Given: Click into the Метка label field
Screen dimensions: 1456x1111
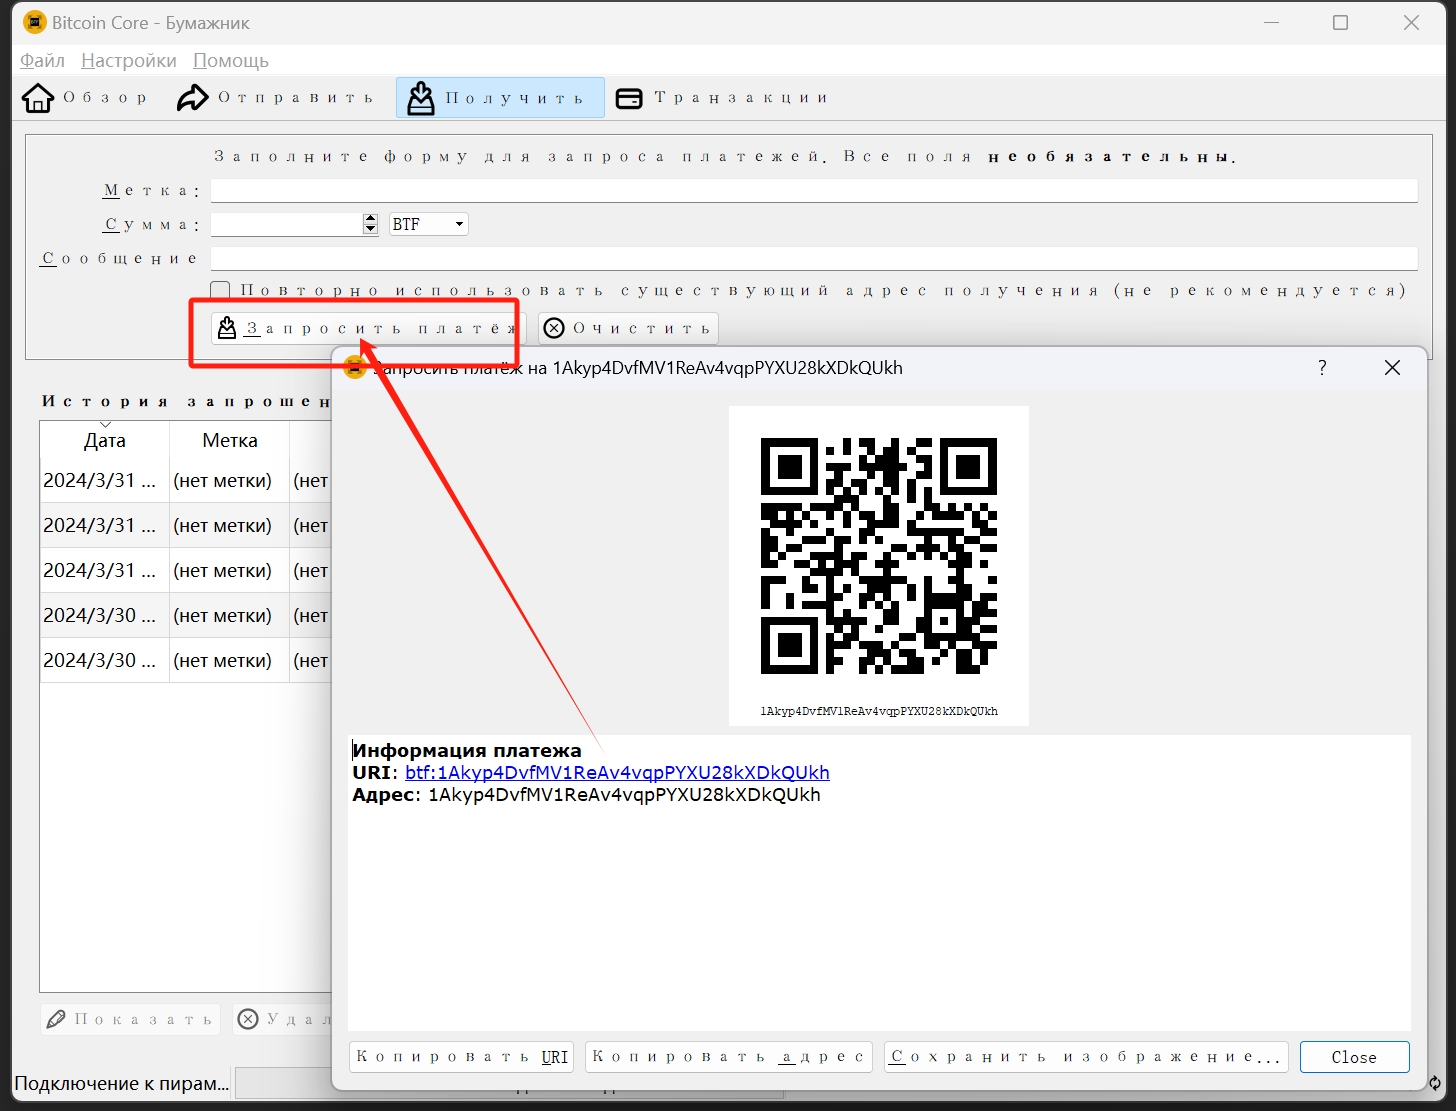Looking at the screenshot, I should (x=814, y=190).
